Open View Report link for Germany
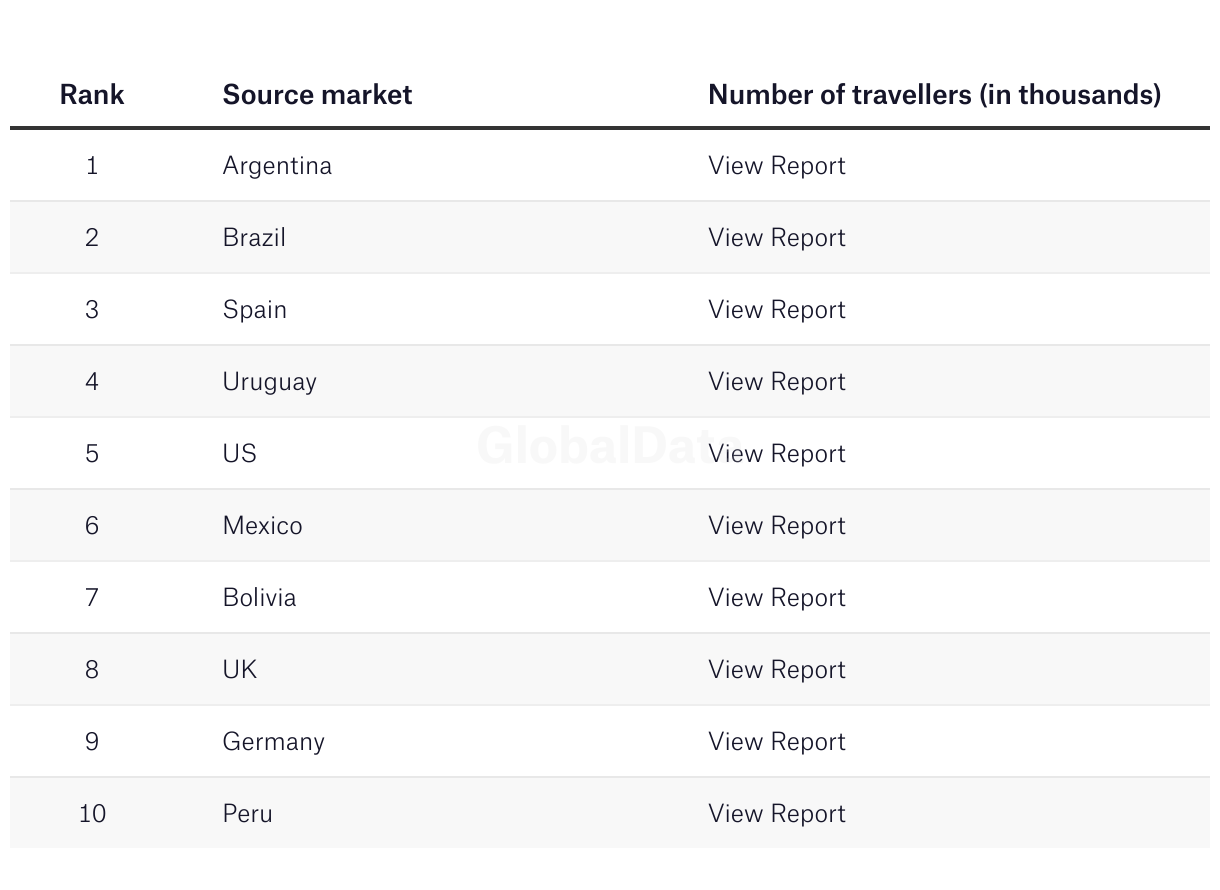 click(776, 741)
